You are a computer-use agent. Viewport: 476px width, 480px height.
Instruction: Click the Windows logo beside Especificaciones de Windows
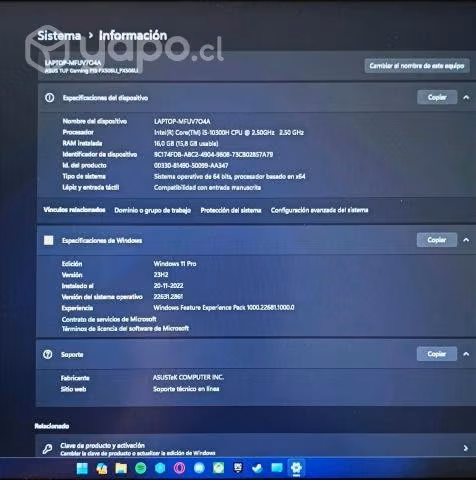pos(49,240)
